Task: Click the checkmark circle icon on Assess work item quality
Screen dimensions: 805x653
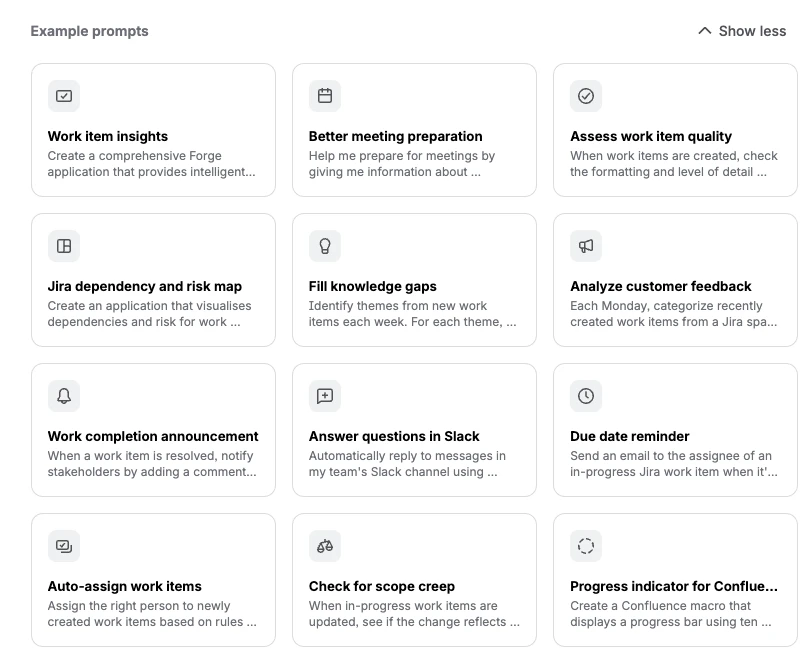Action: [586, 96]
